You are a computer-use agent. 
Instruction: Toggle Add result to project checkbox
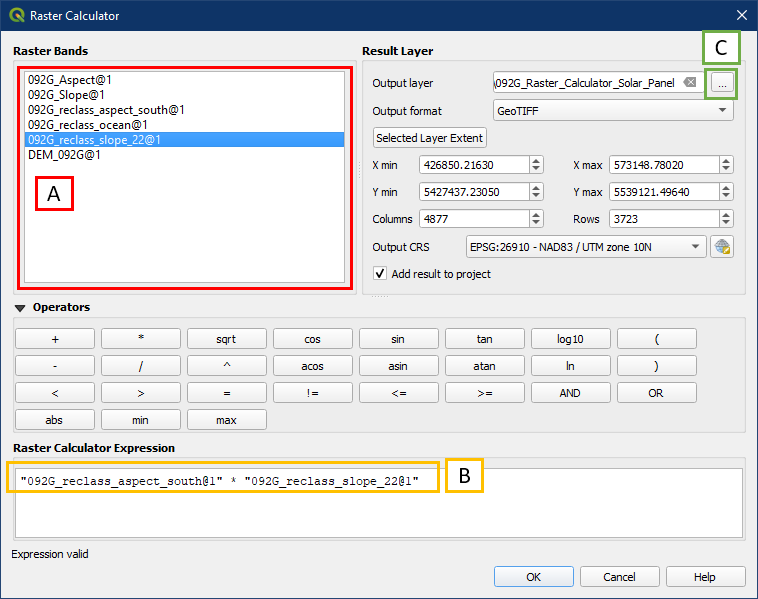pyautogui.click(x=380, y=274)
